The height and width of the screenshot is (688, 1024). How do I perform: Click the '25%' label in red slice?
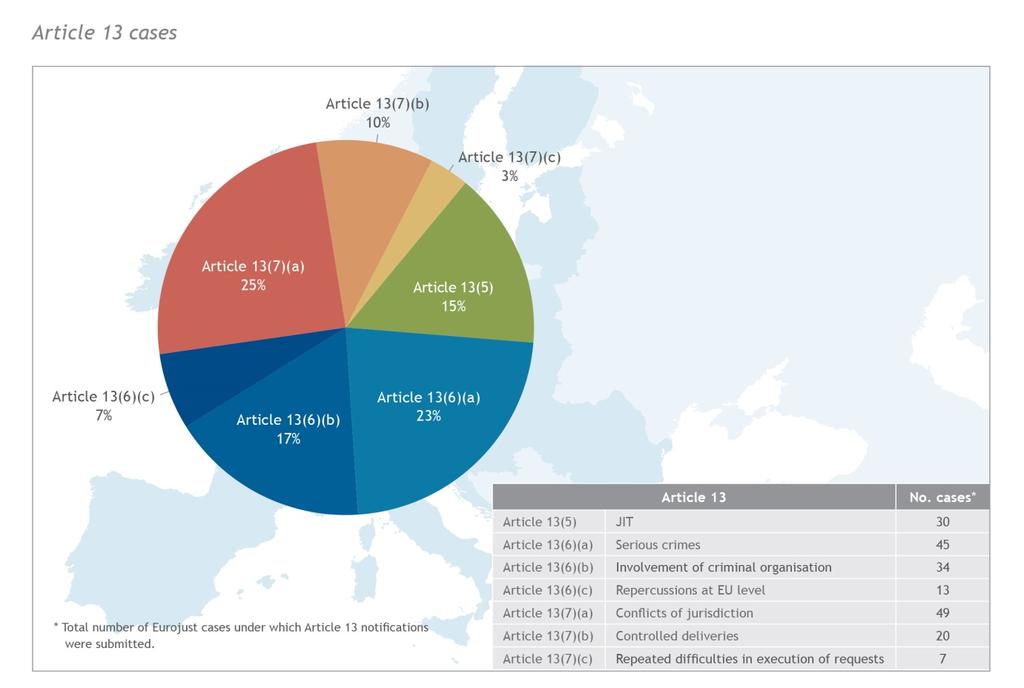coord(253,285)
